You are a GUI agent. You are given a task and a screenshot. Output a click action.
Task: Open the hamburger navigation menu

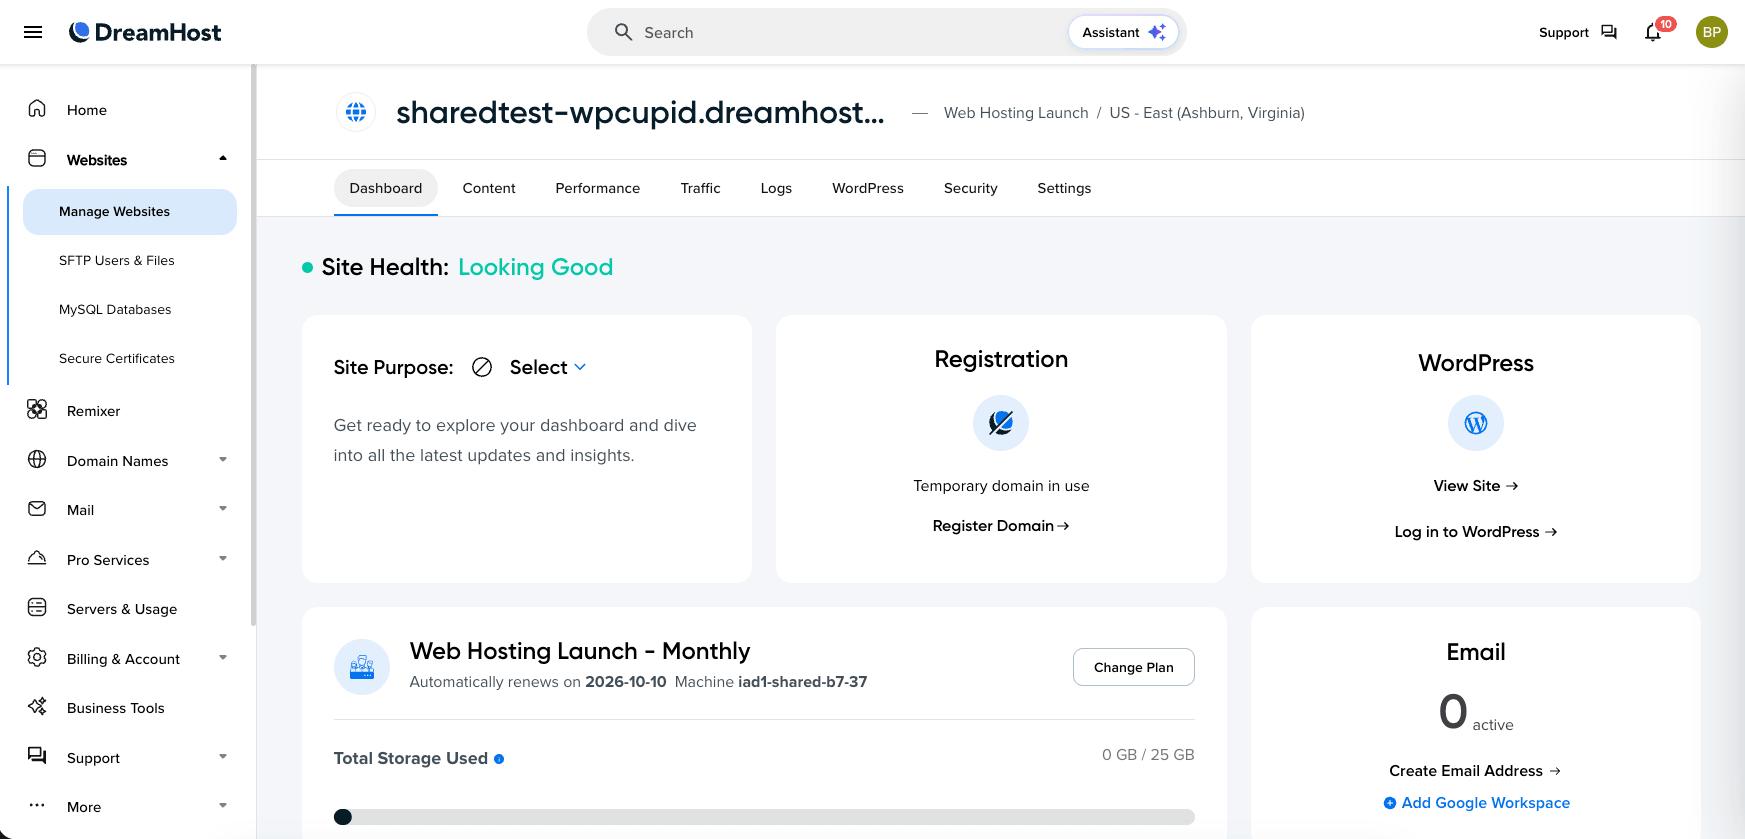pos(33,32)
